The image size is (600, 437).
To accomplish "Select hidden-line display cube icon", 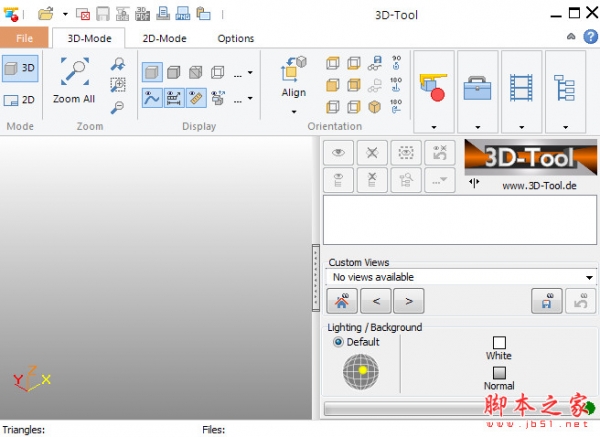I will click(196, 72).
